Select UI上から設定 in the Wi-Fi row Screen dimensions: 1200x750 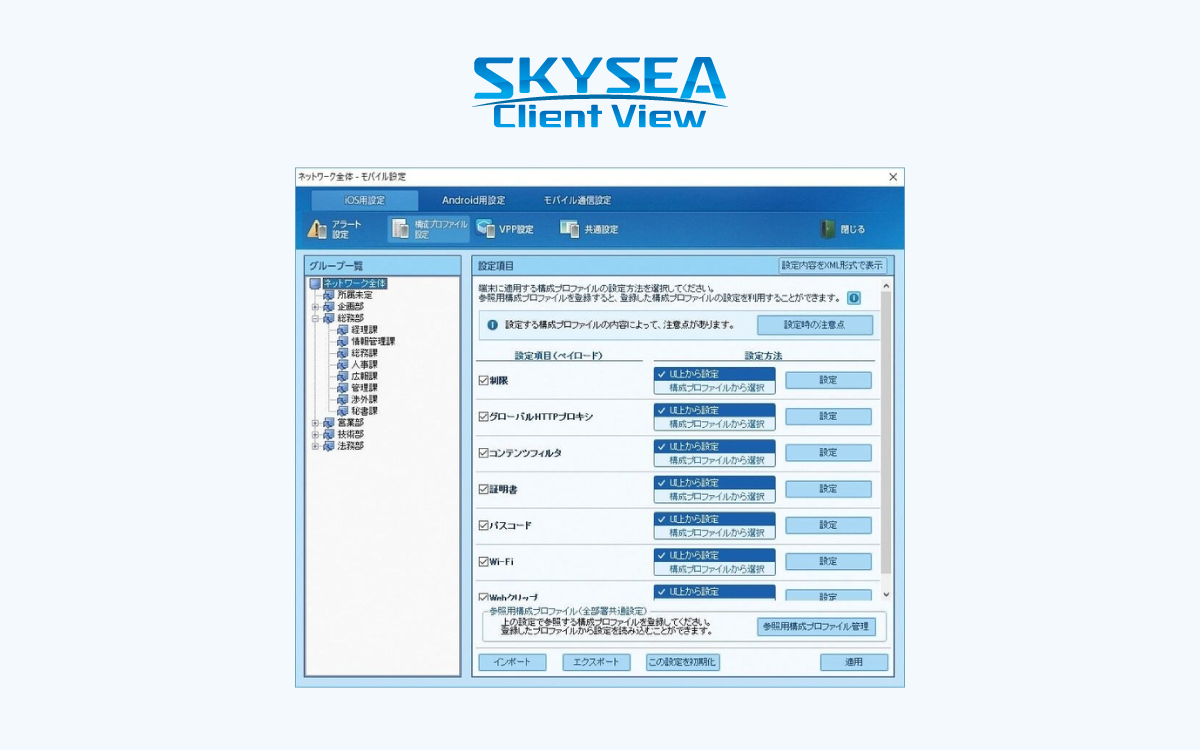(x=715, y=555)
